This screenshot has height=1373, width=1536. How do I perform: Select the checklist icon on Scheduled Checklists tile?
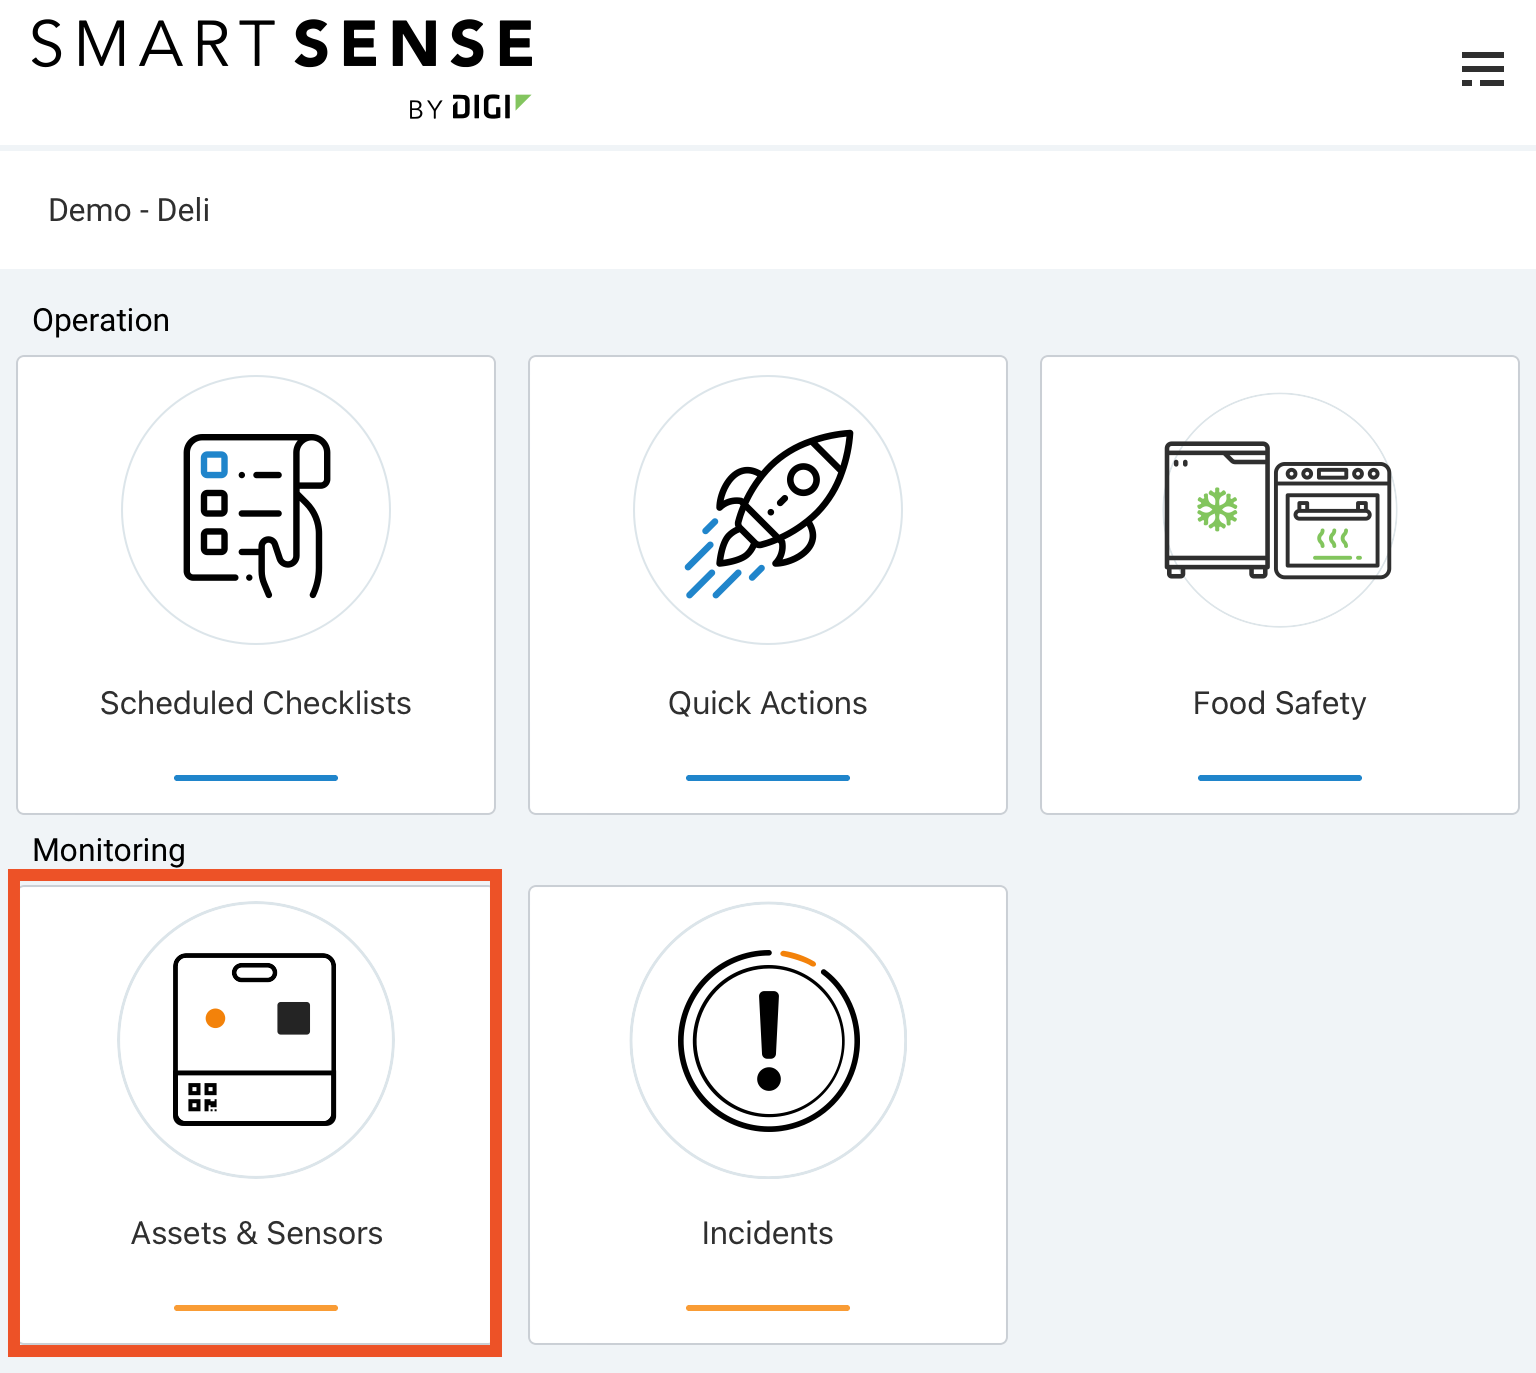pos(255,510)
